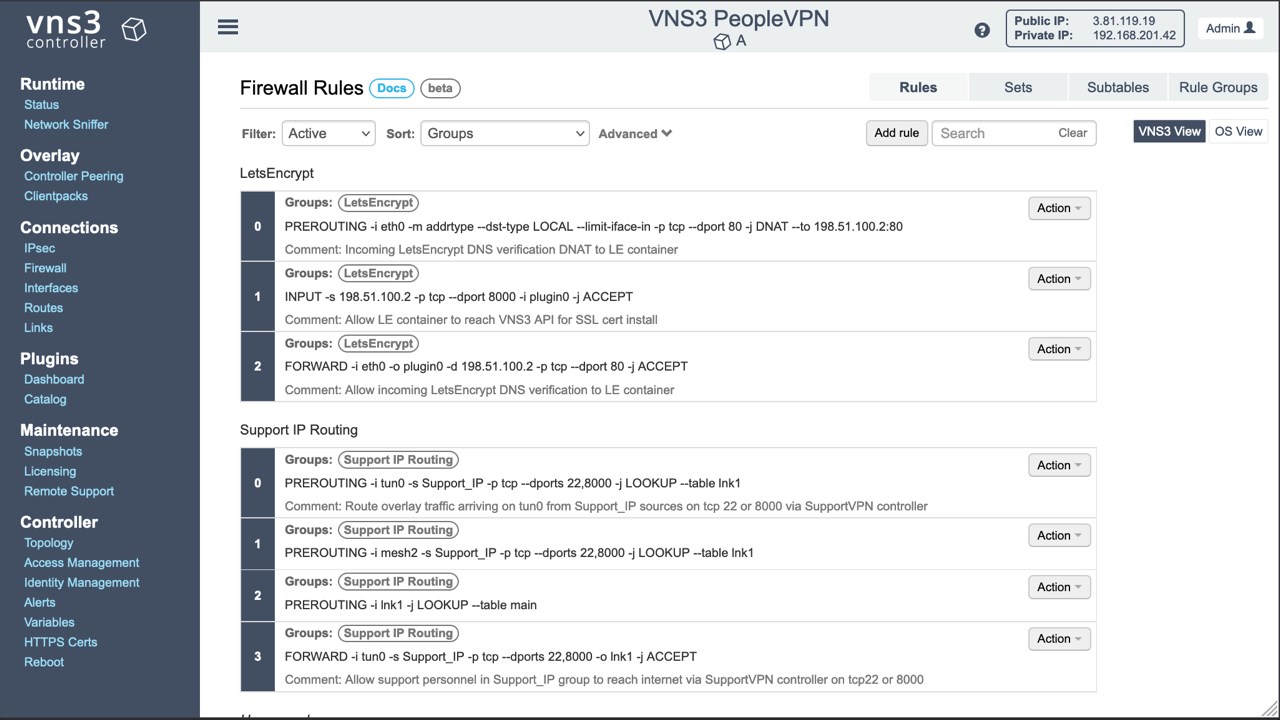Open Licensing page
Viewport: 1280px width, 720px height.
50,471
